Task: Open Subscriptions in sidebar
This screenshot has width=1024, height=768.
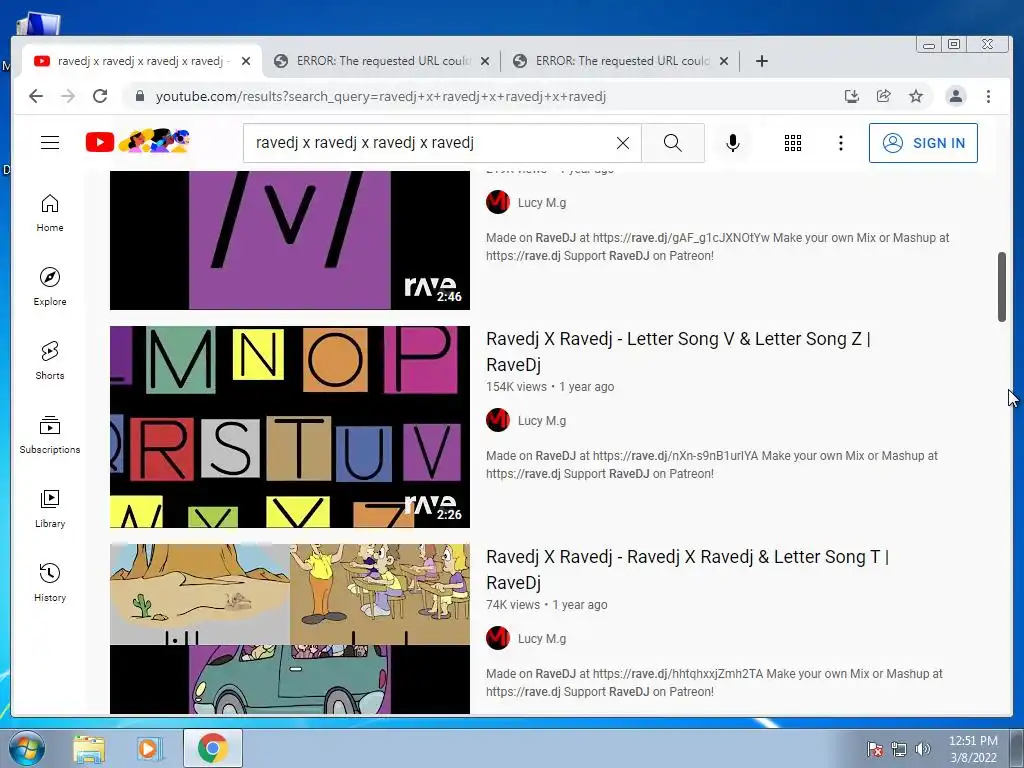Action: [x=50, y=435]
